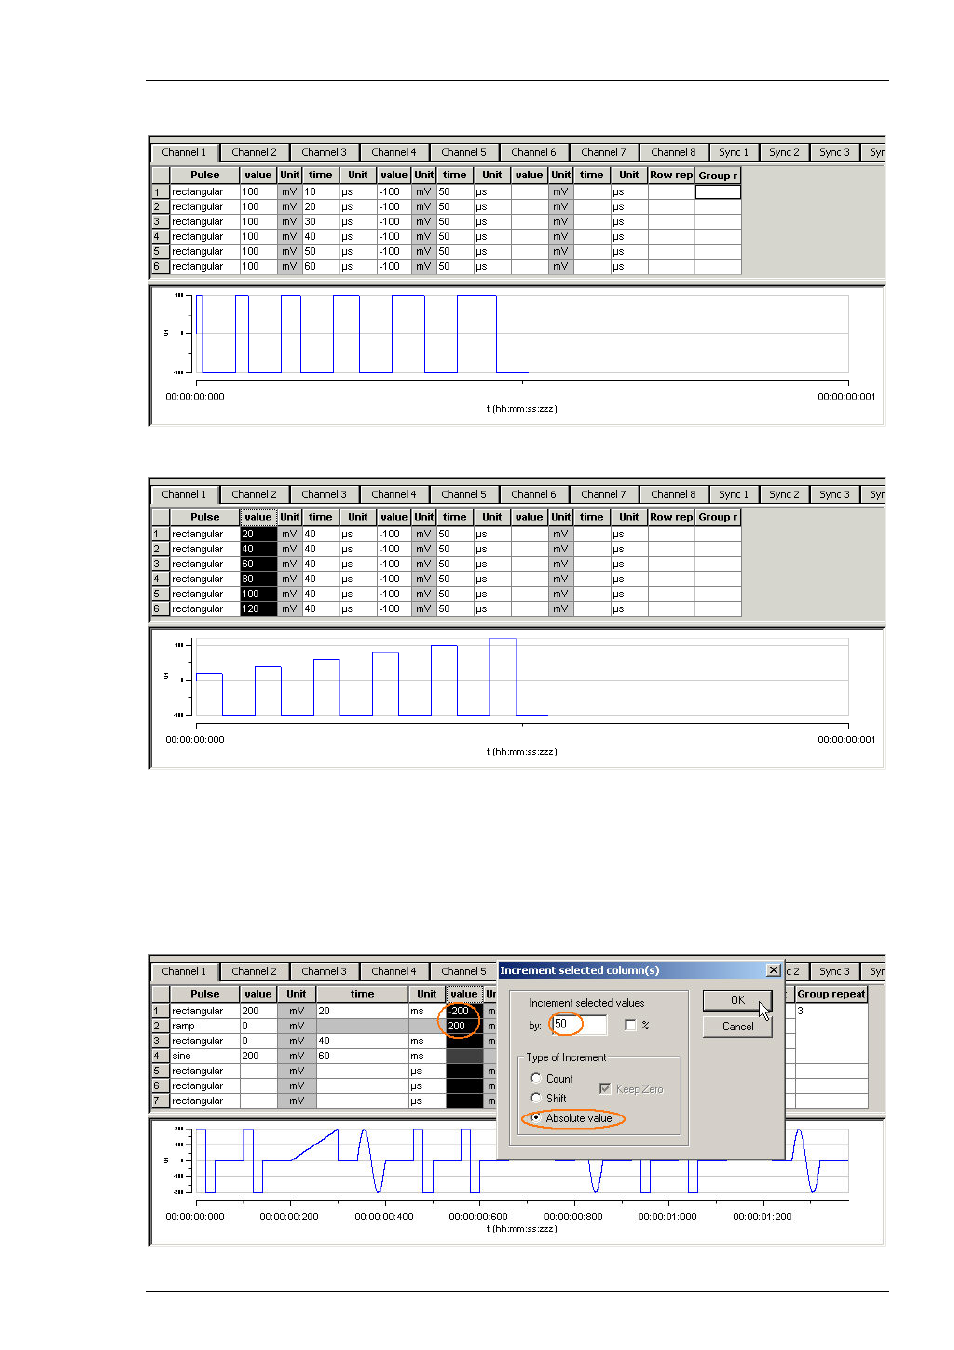Click the active Group repeat cell, row 1 top table
Viewport: 954px width, 1350px height.
pos(718,192)
